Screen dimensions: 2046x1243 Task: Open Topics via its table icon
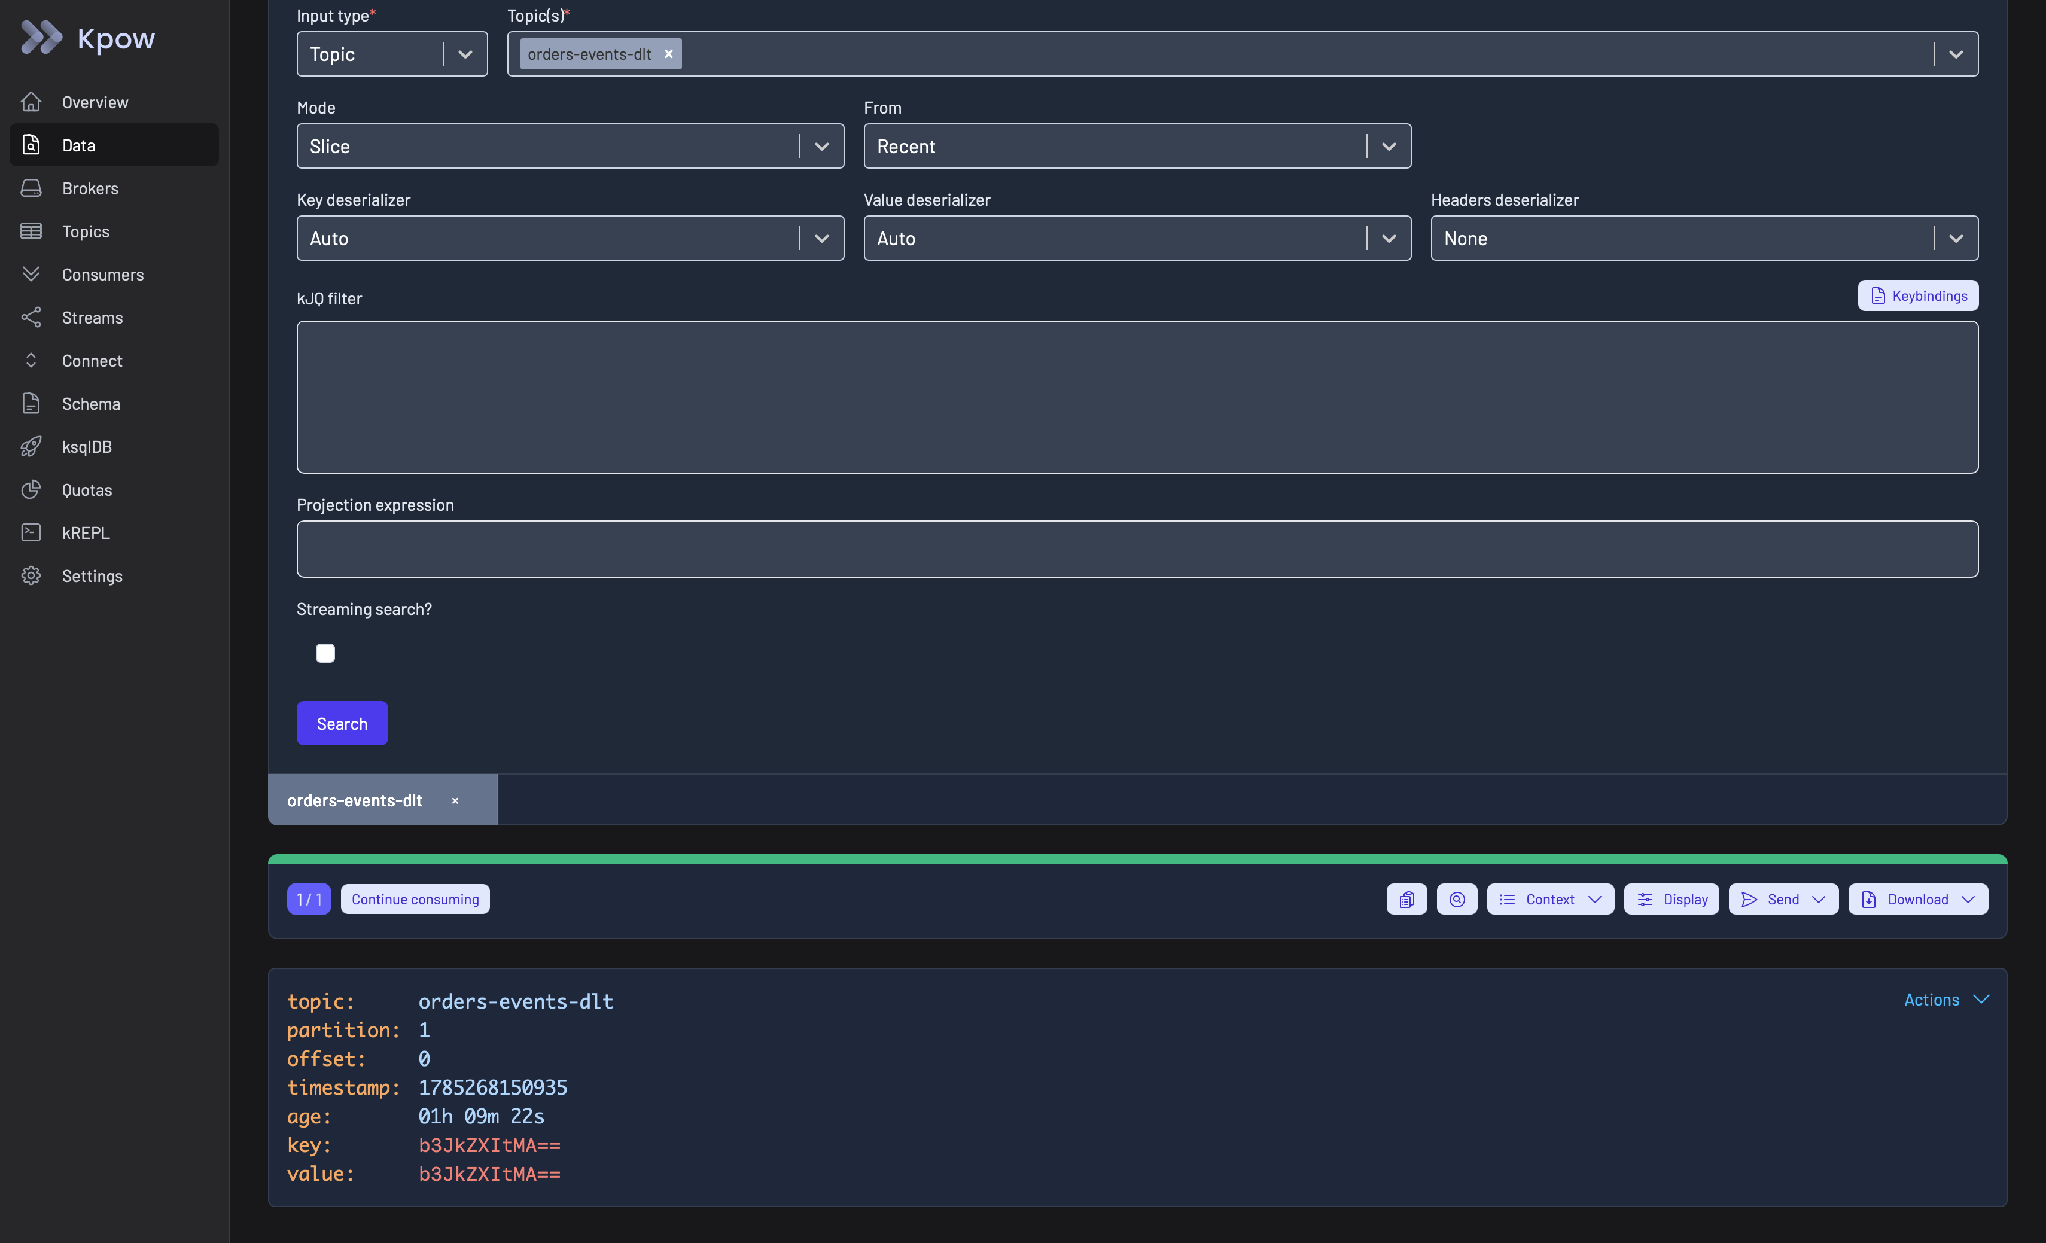click(x=31, y=231)
